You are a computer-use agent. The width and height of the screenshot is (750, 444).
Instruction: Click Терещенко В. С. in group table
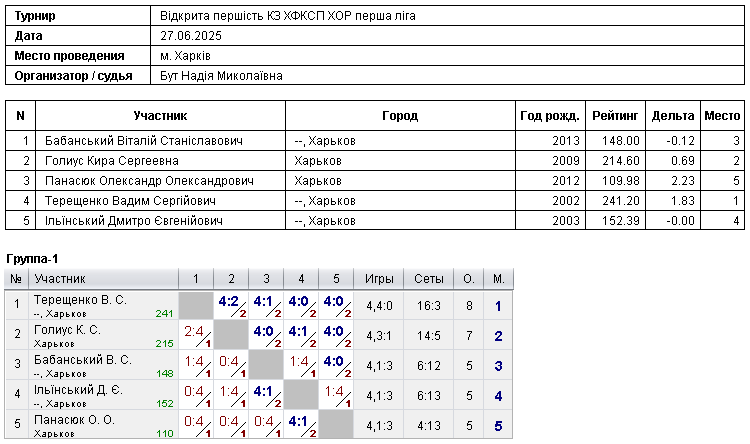click(x=80, y=300)
